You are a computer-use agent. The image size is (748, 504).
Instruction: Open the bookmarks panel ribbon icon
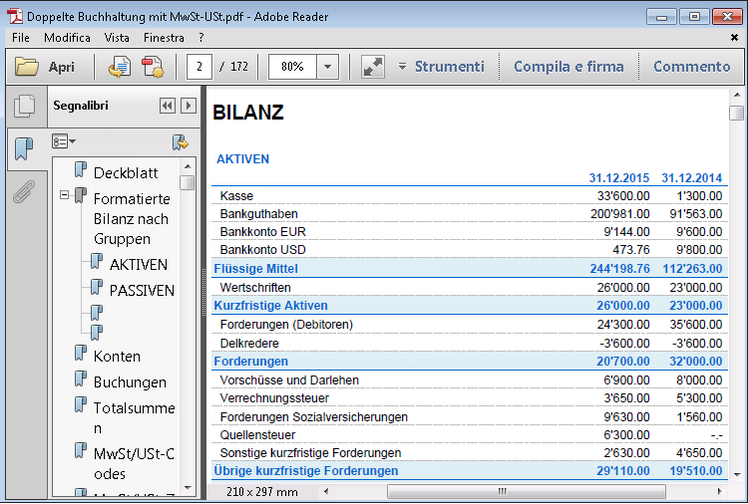point(24,148)
